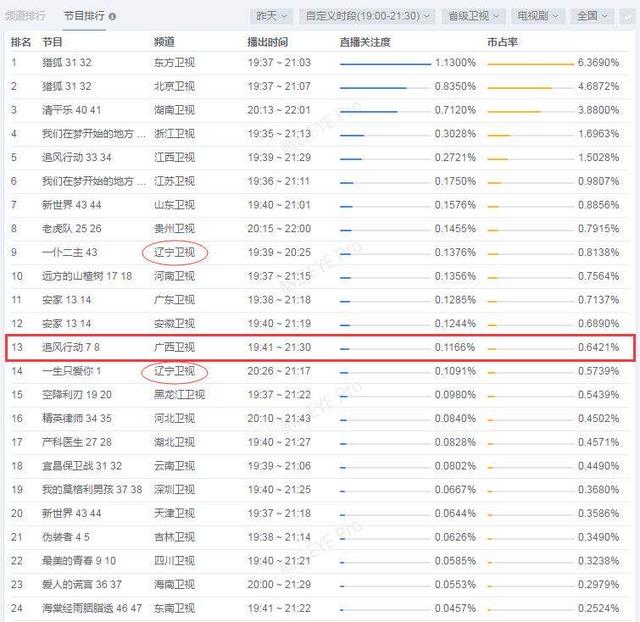The height and width of the screenshot is (622, 640).
Task: Sort by 市占率 column header
Action: coord(502,42)
